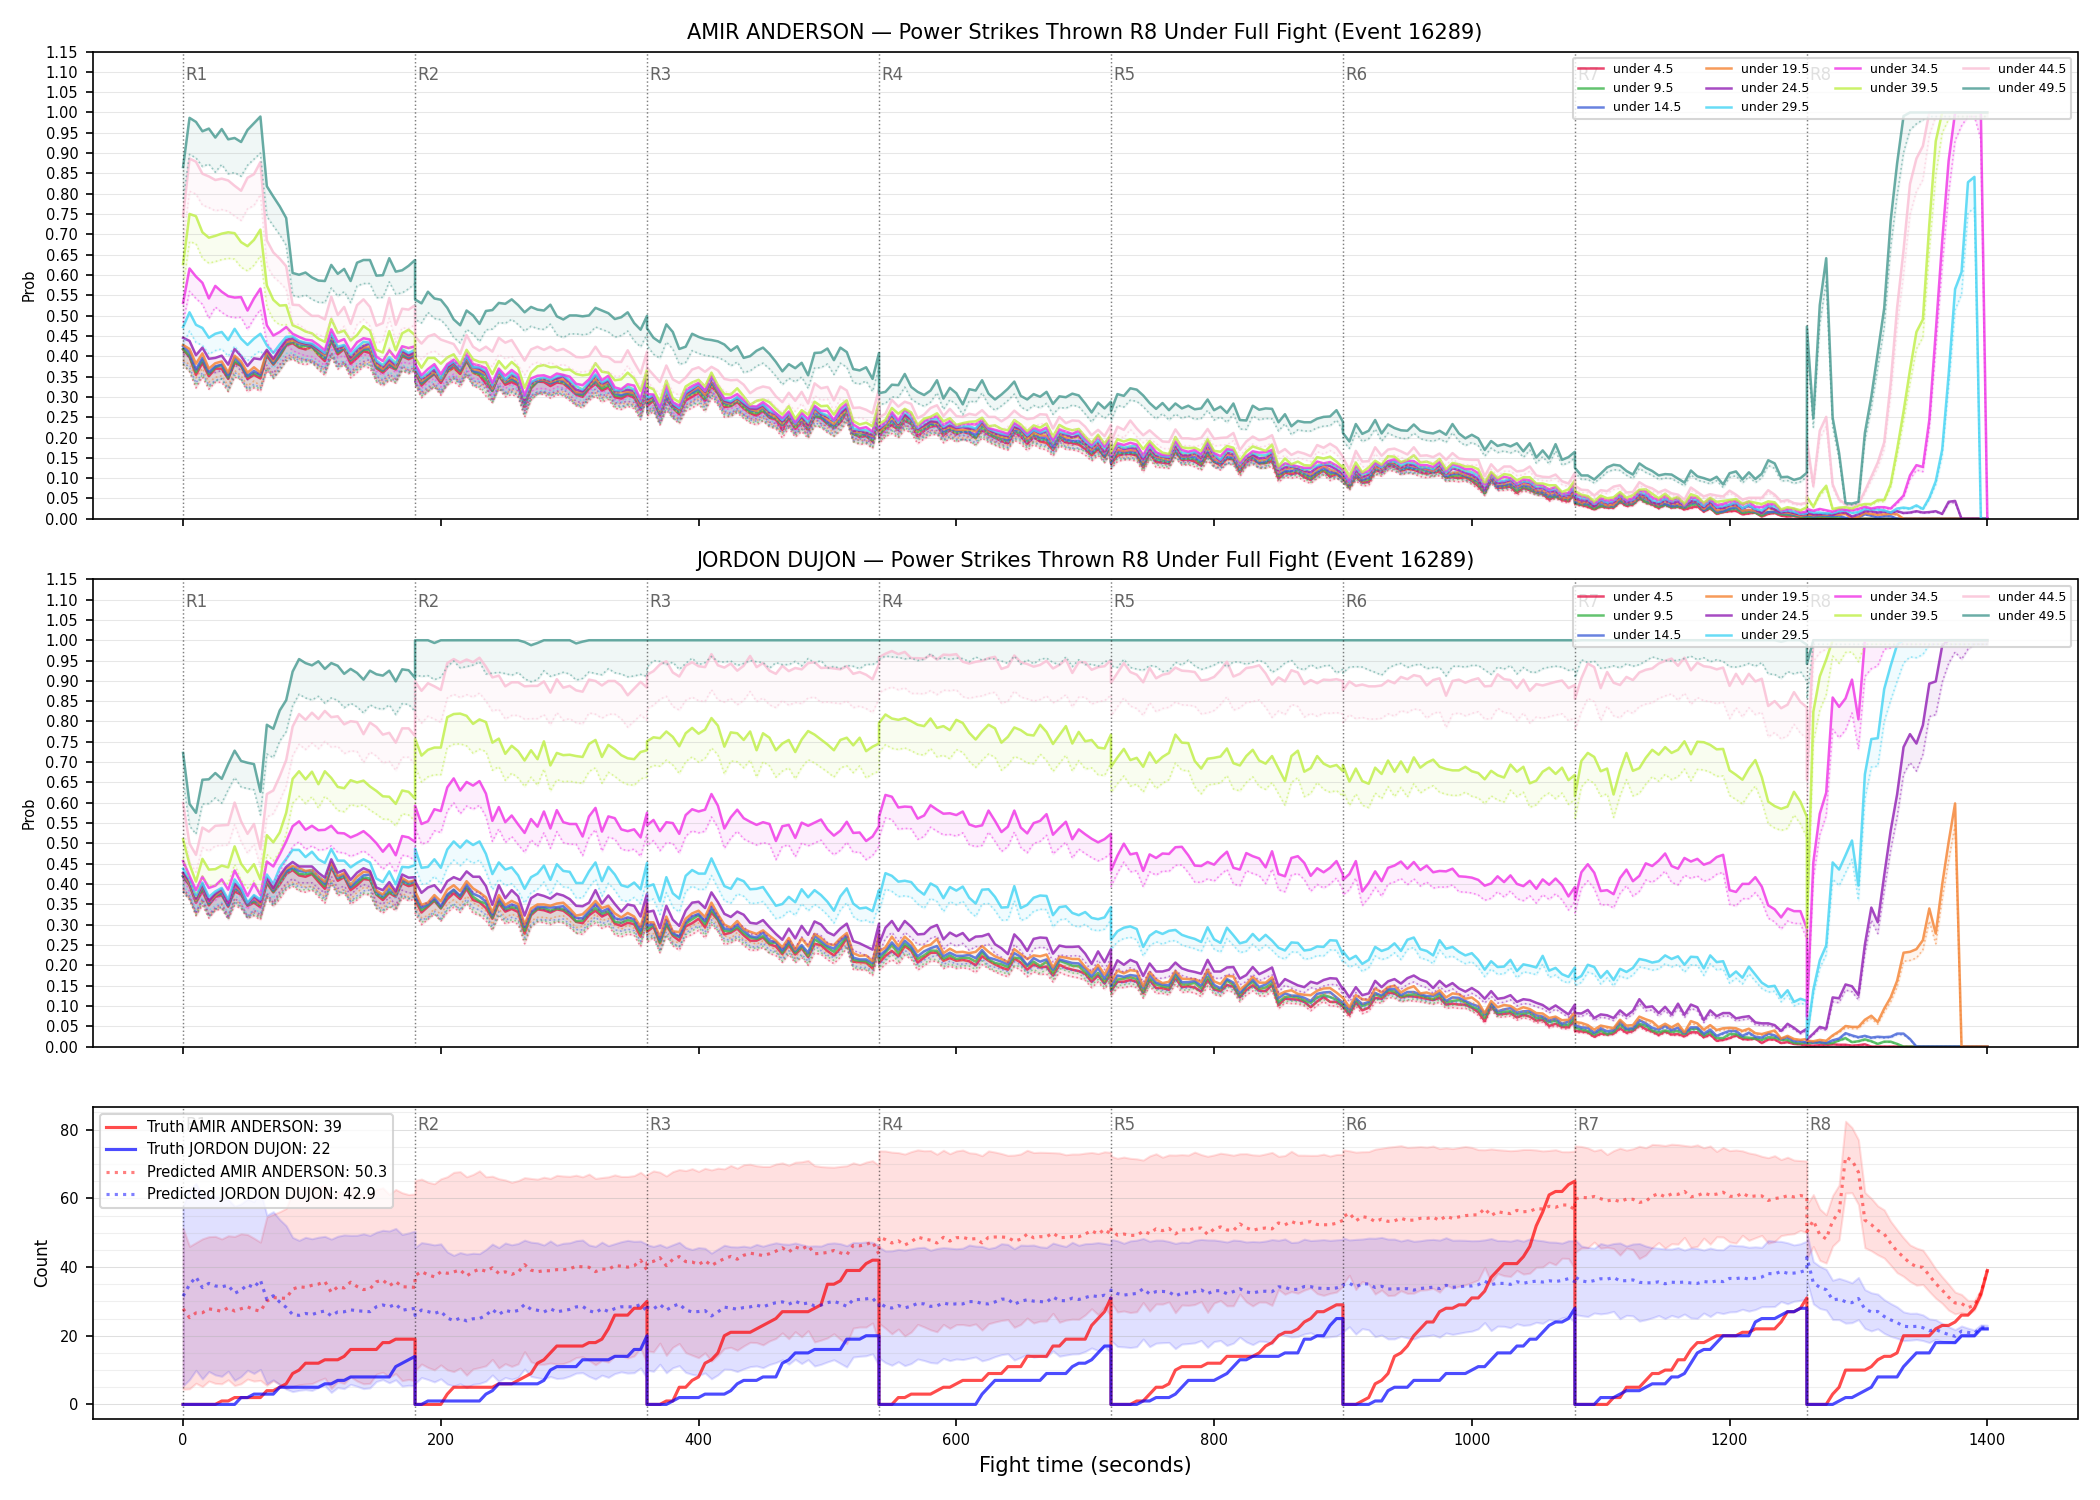The width and height of the screenshot is (2100, 1500).
Task: Select 'Predicted AMIR ANDERSON: 50.3' legend entry
Action: [x=245, y=1171]
